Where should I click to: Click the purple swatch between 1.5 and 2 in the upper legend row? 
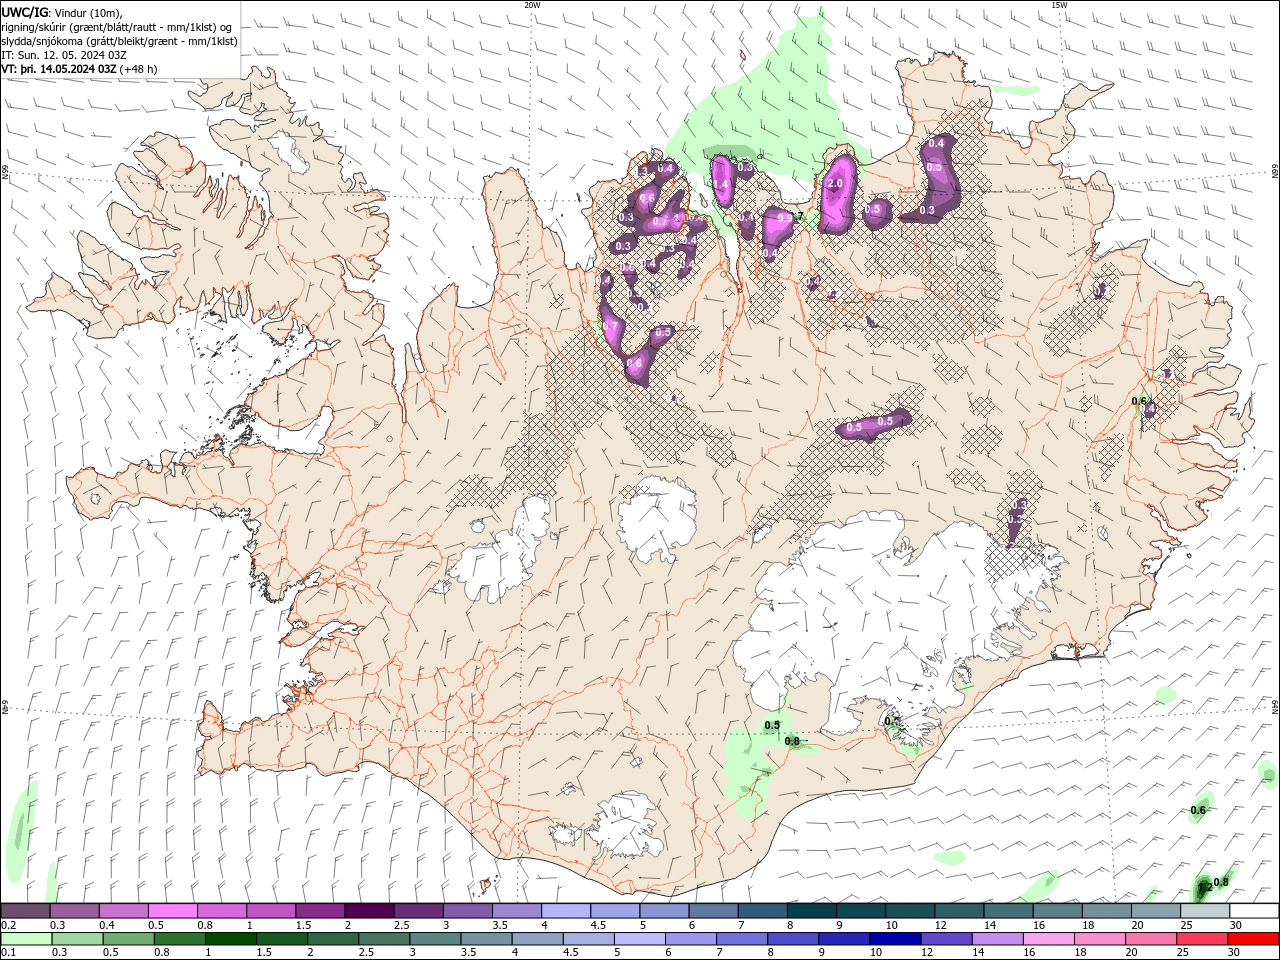tap(319, 911)
